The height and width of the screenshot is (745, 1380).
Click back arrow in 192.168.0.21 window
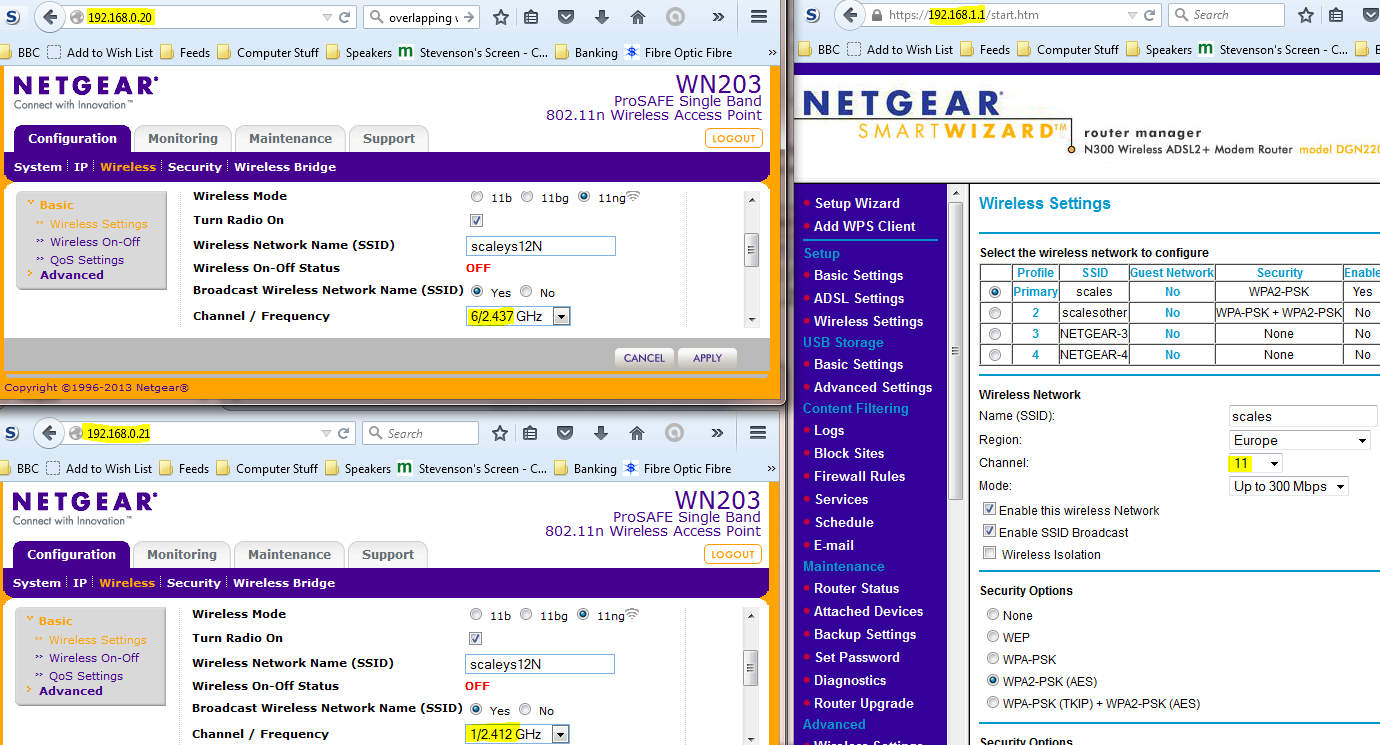50,433
